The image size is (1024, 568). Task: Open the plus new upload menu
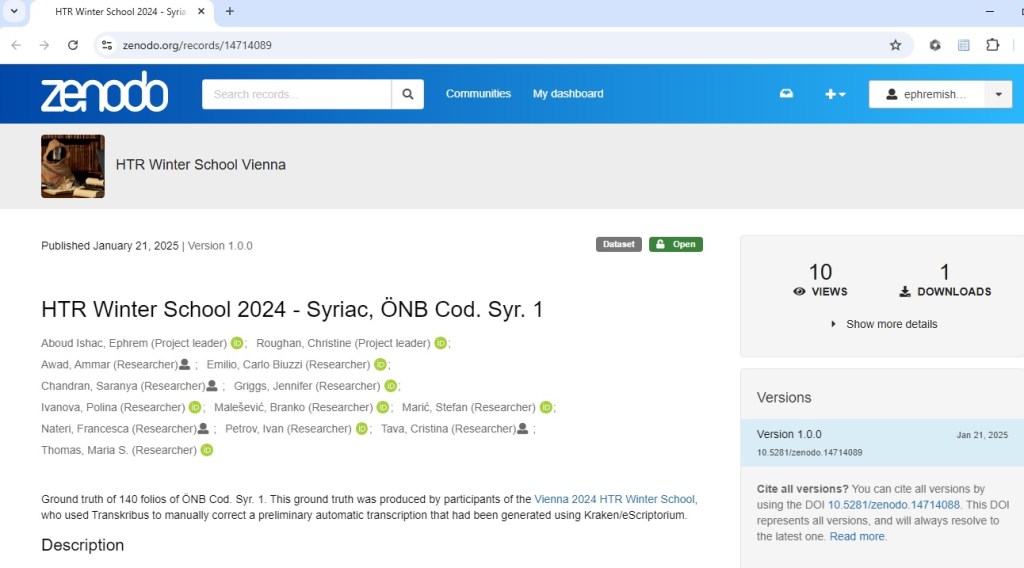tap(834, 94)
